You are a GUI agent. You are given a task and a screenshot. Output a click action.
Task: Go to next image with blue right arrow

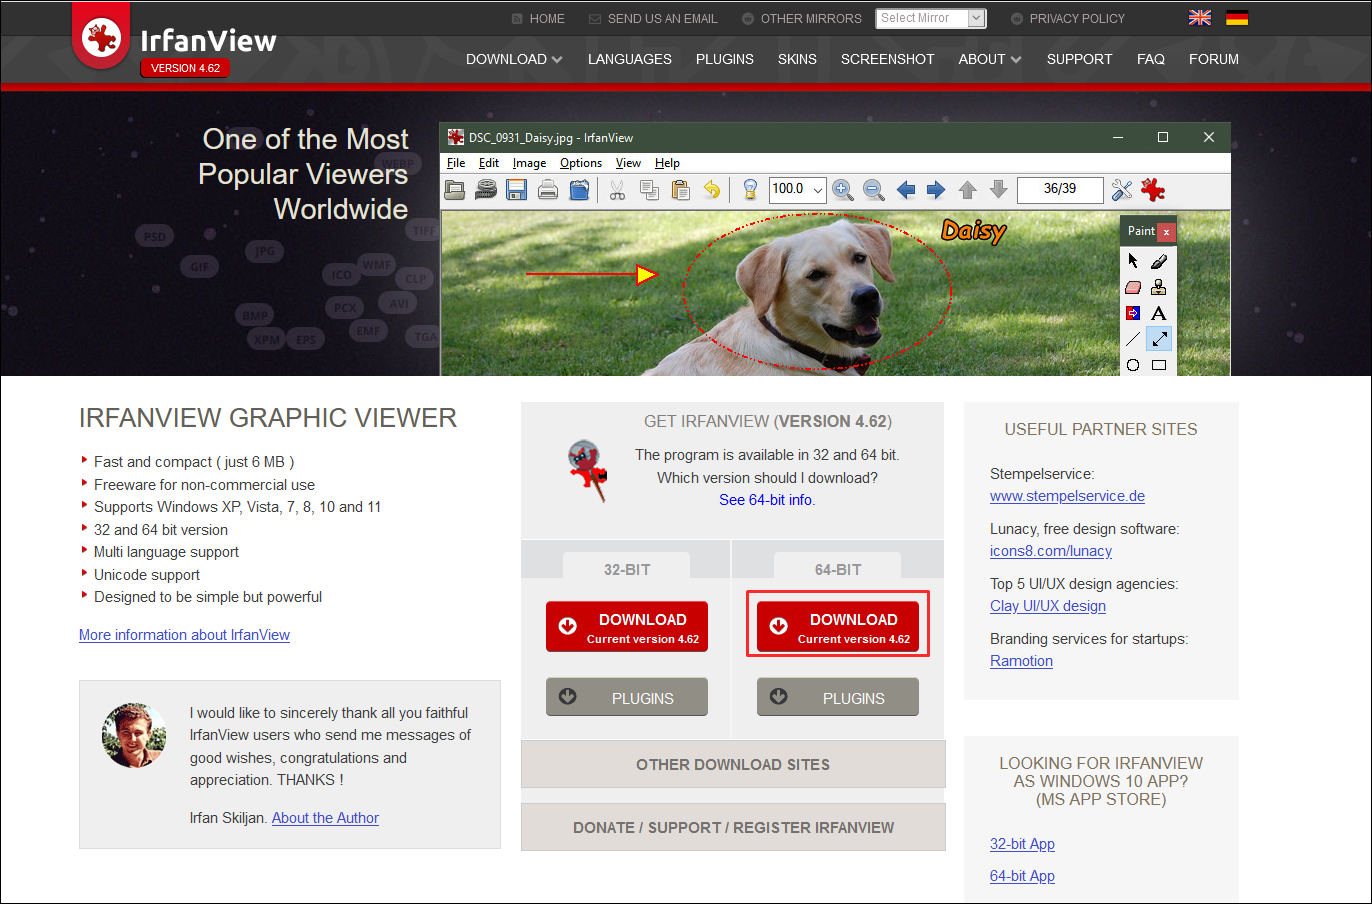[936, 190]
